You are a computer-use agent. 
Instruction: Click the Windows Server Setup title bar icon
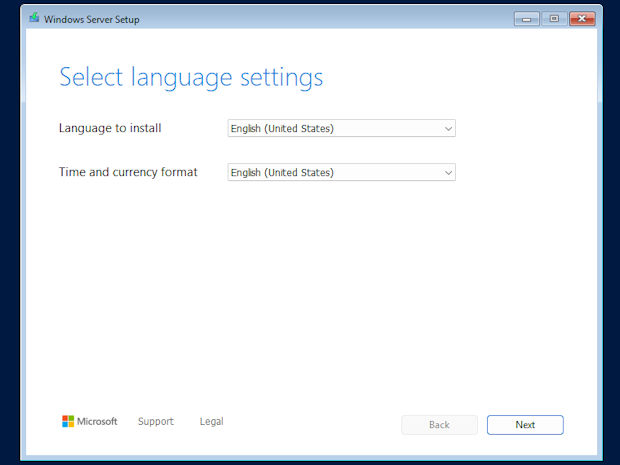(x=34, y=17)
